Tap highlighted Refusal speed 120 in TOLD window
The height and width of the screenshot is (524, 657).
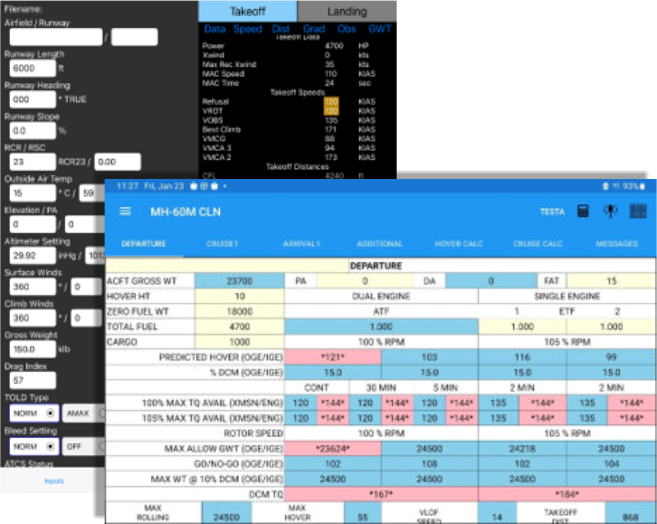pyautogui.click(x=331, y=101)
